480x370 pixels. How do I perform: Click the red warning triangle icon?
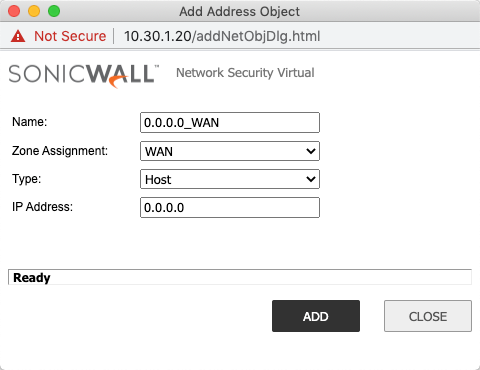[18, 36]
